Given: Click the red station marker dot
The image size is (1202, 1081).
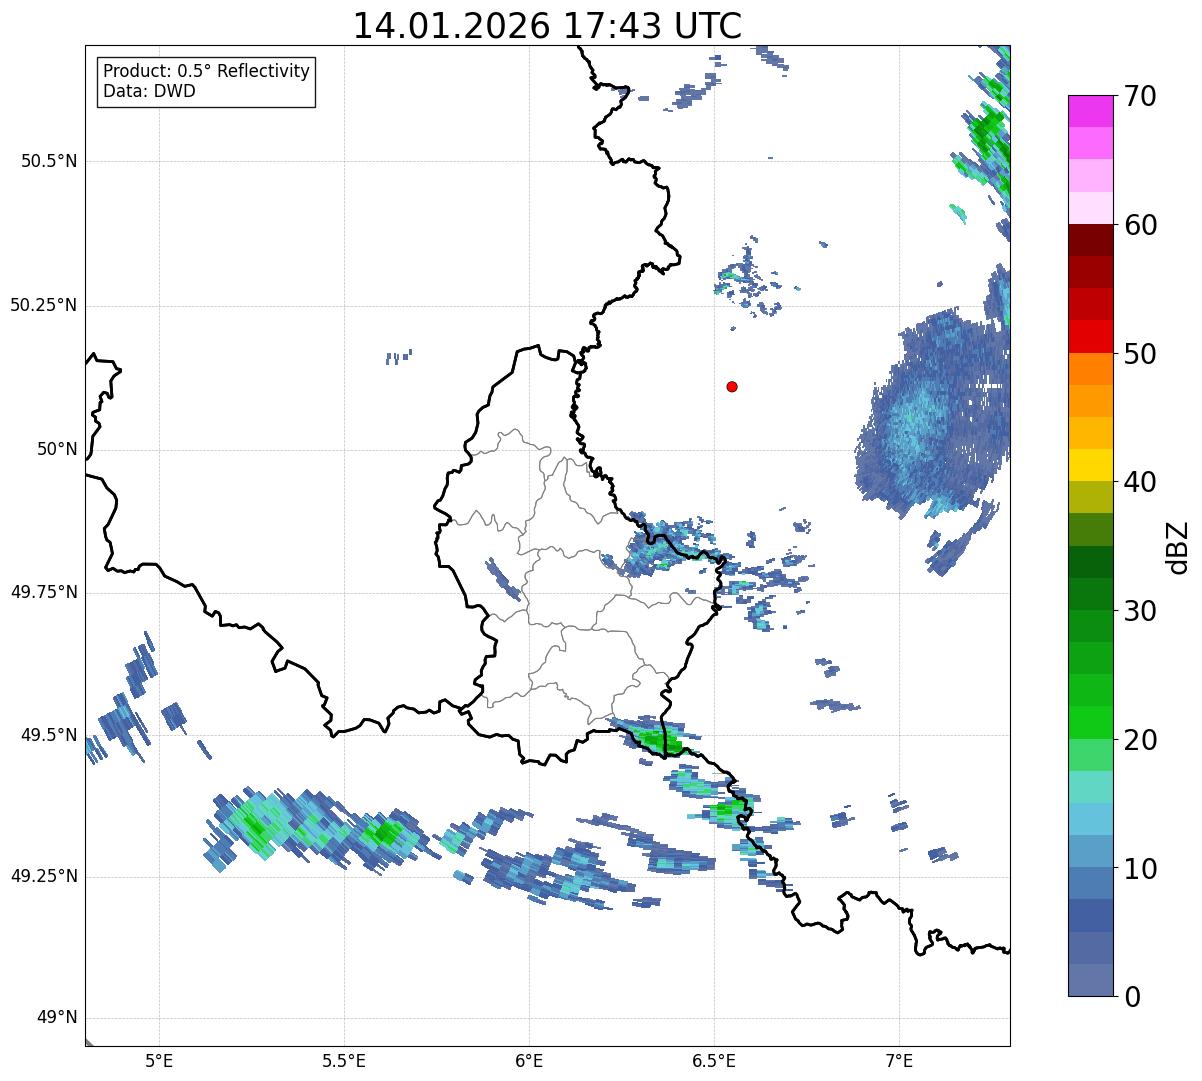Looking at the screenshot, I should point(732,386).
